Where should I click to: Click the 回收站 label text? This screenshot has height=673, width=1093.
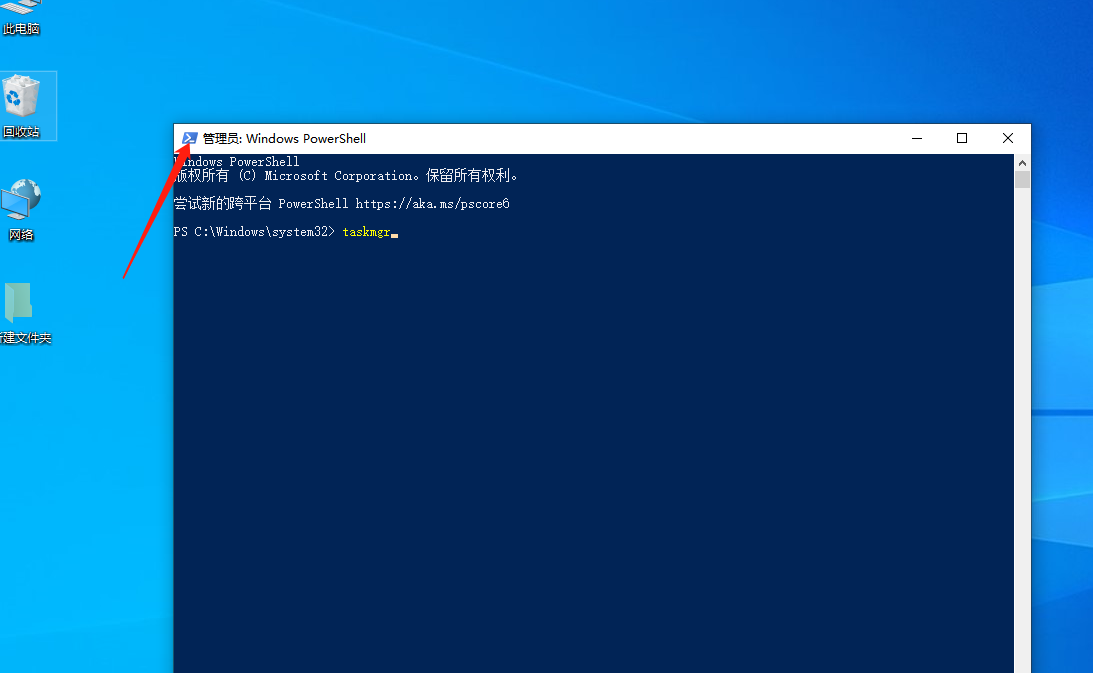[21, 132]
